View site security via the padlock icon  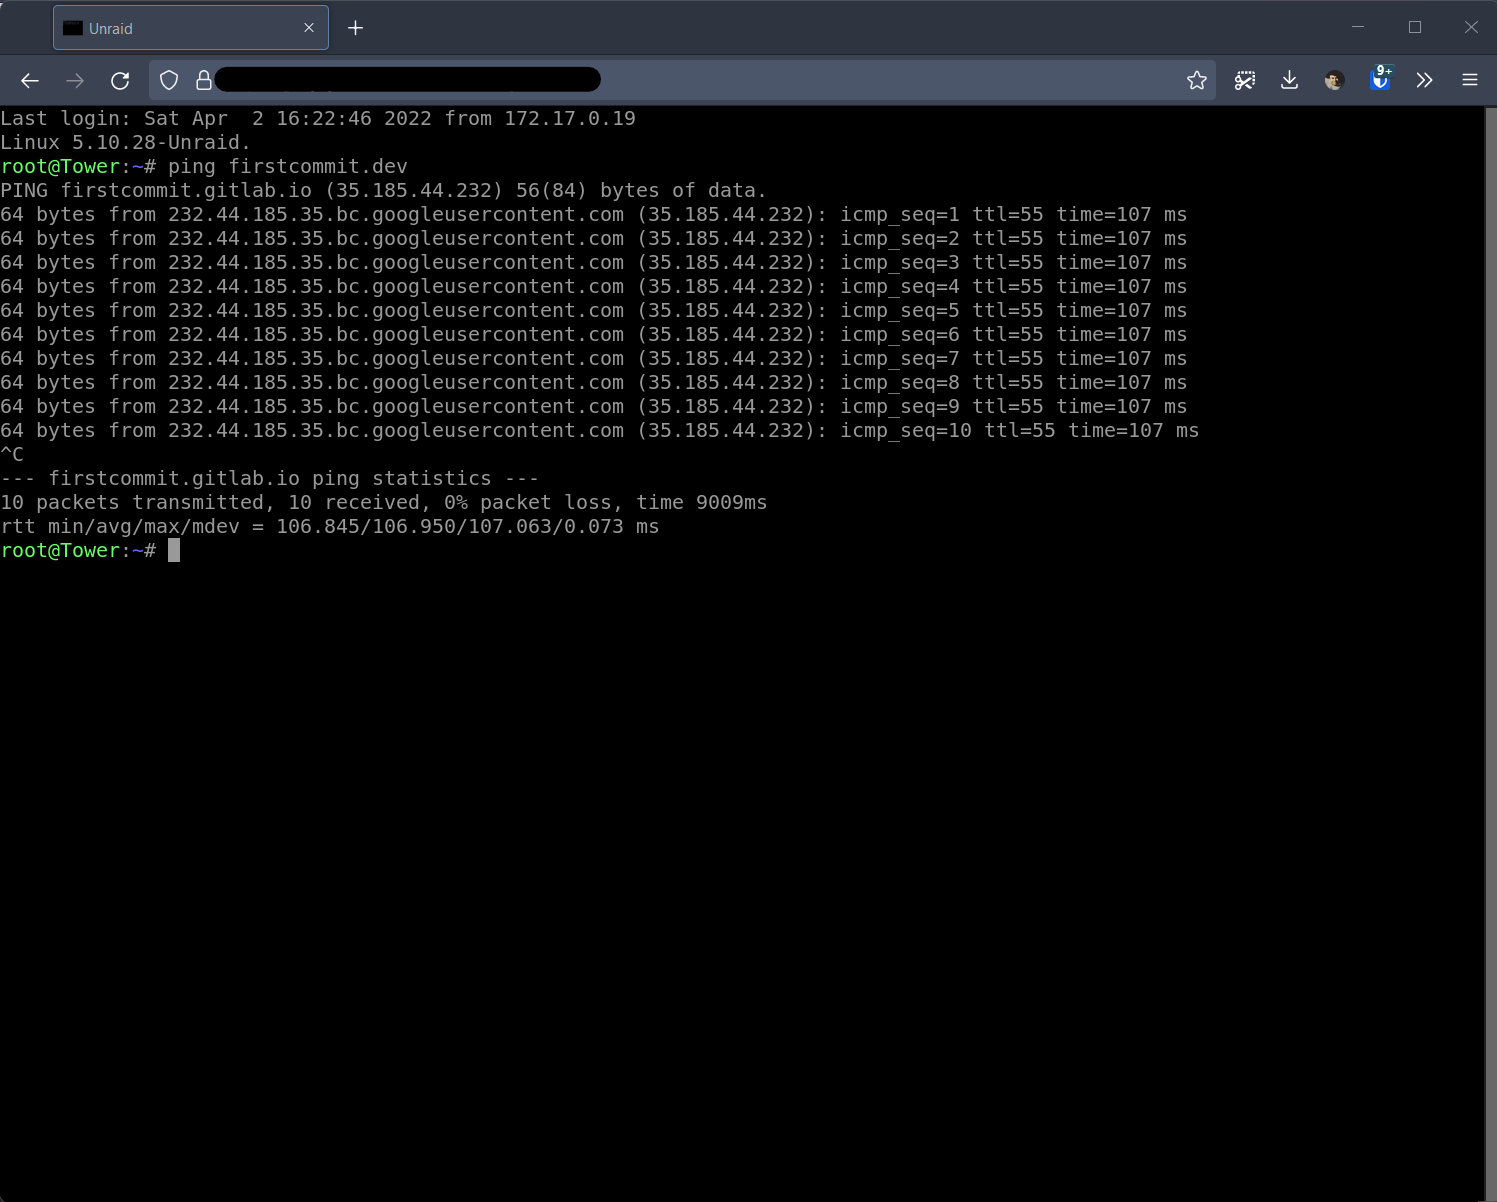[x=203, y=80]
